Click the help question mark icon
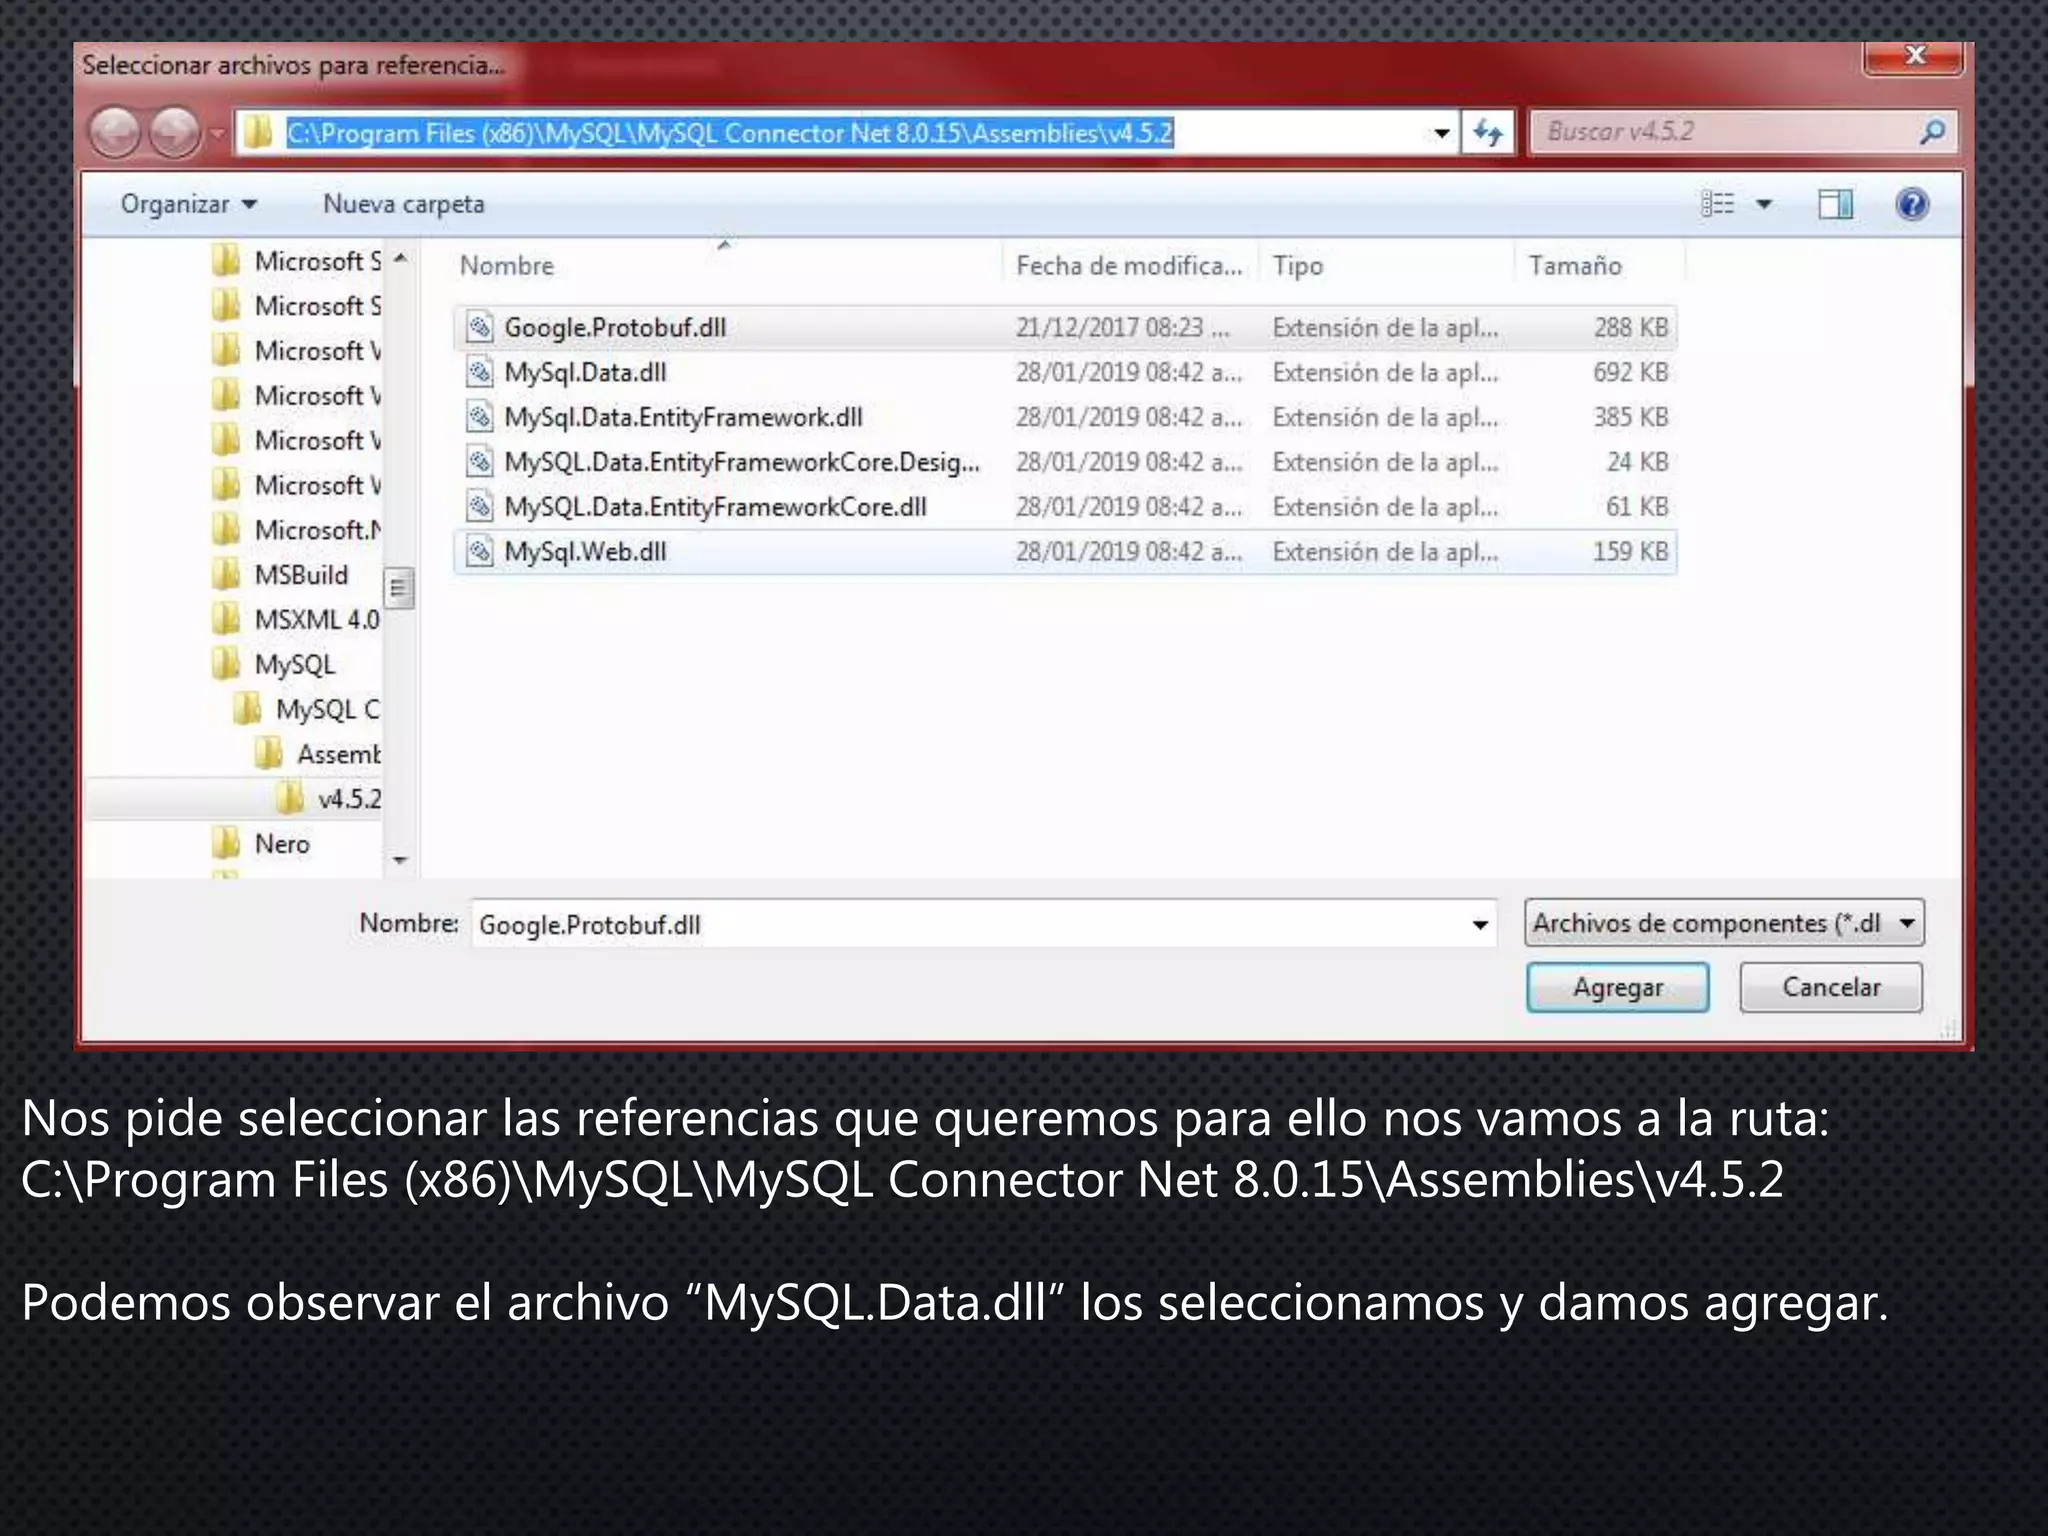The width and height of the screenshot is (2048, 1536). click(1912, 204)
